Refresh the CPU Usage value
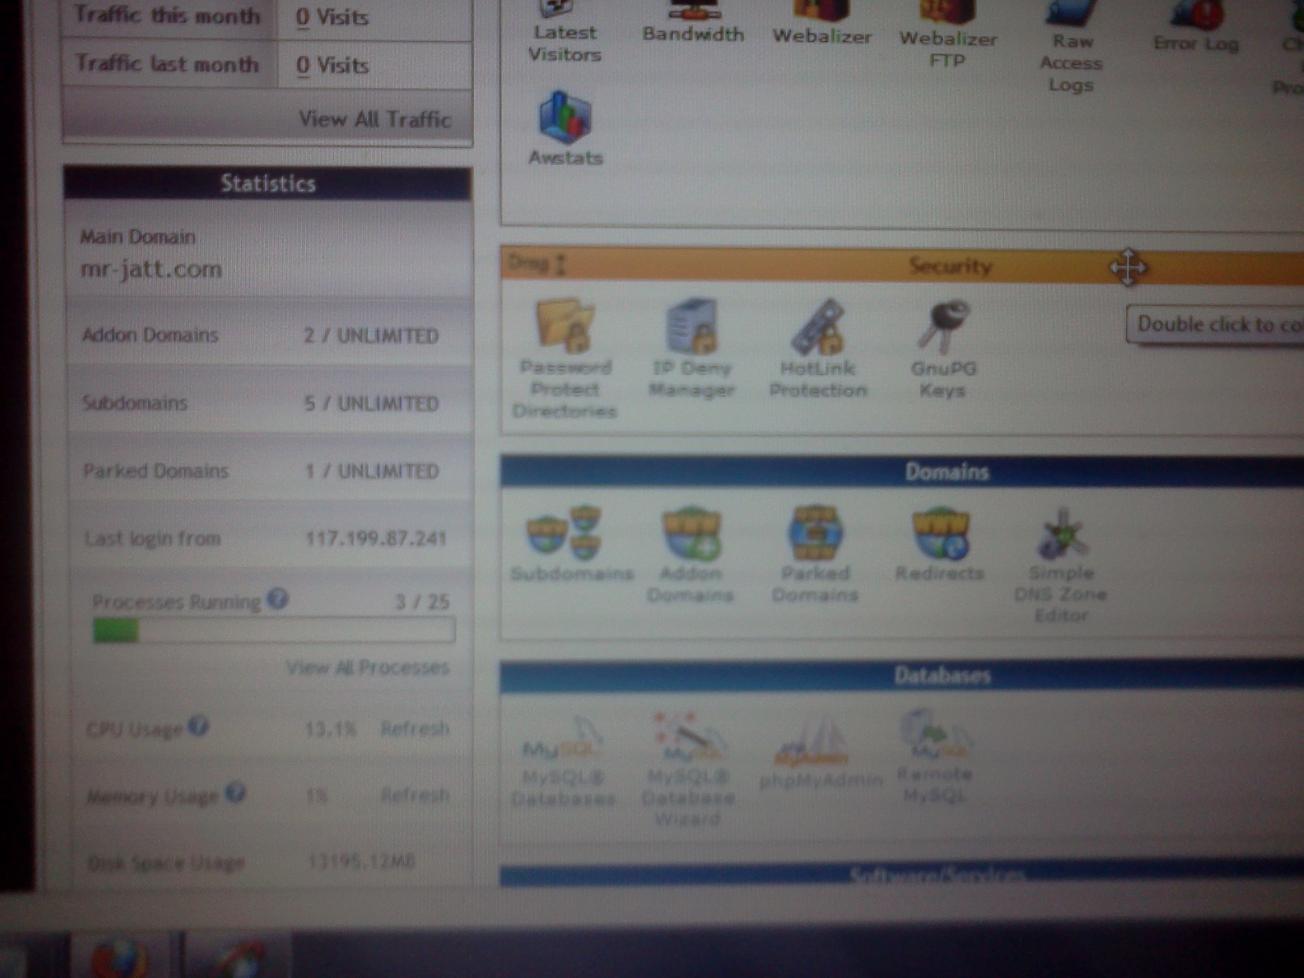 point(414,728)
